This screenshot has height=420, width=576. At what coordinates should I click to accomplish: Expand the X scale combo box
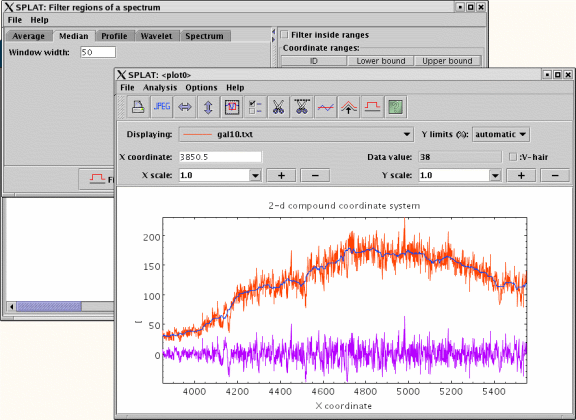click(x=256, y=175)
